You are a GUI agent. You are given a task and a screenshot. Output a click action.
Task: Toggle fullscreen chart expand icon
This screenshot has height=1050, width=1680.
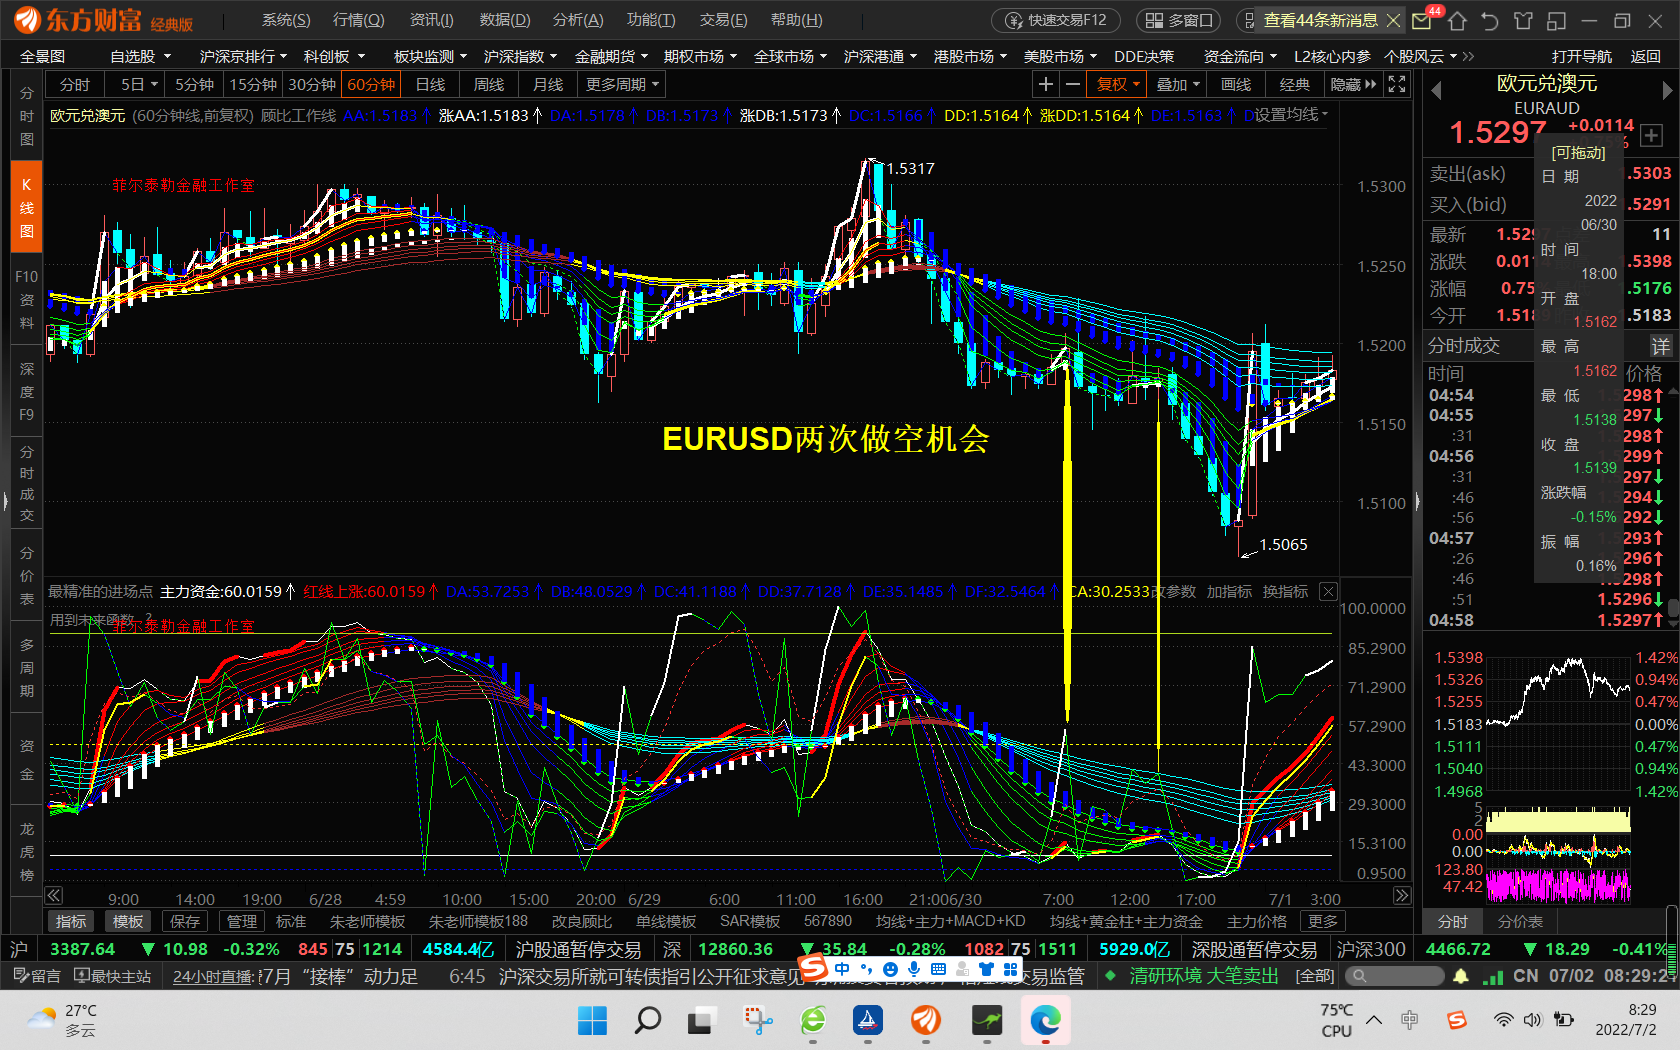click(x=1397, y=85)
